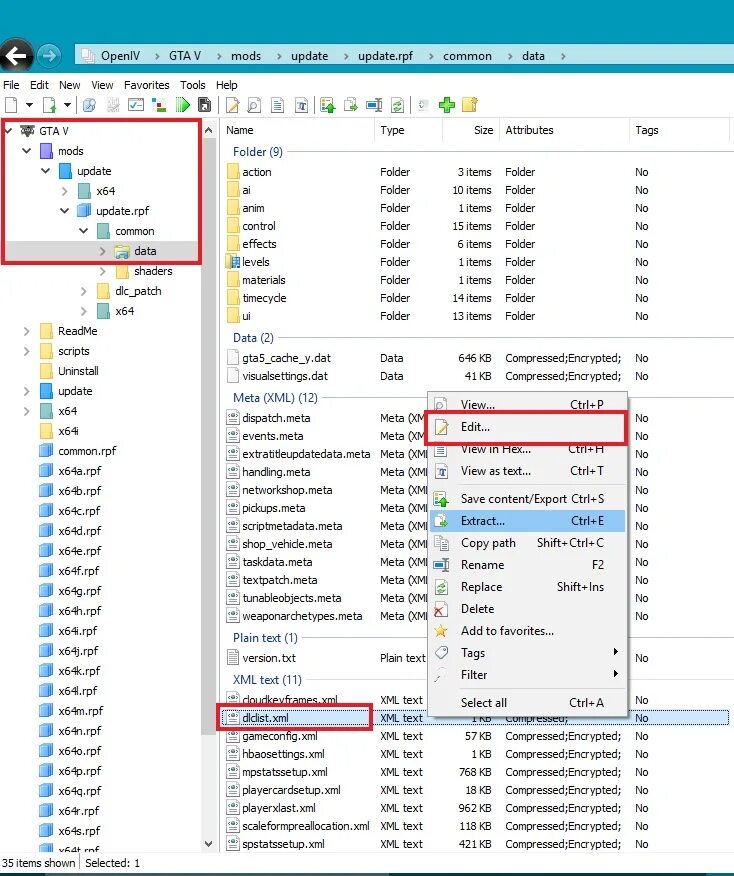This screenshot has width=734, height=876.
Task: Choose Rename in the context menu
Action: click(528, 565)
